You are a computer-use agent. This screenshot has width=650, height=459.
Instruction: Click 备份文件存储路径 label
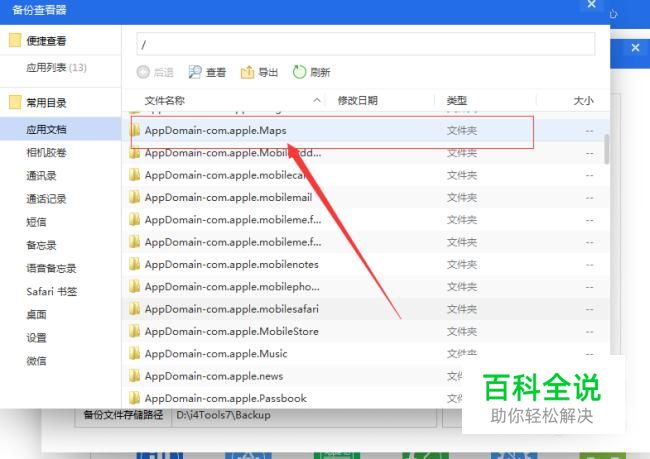click(x=123, y=415)
